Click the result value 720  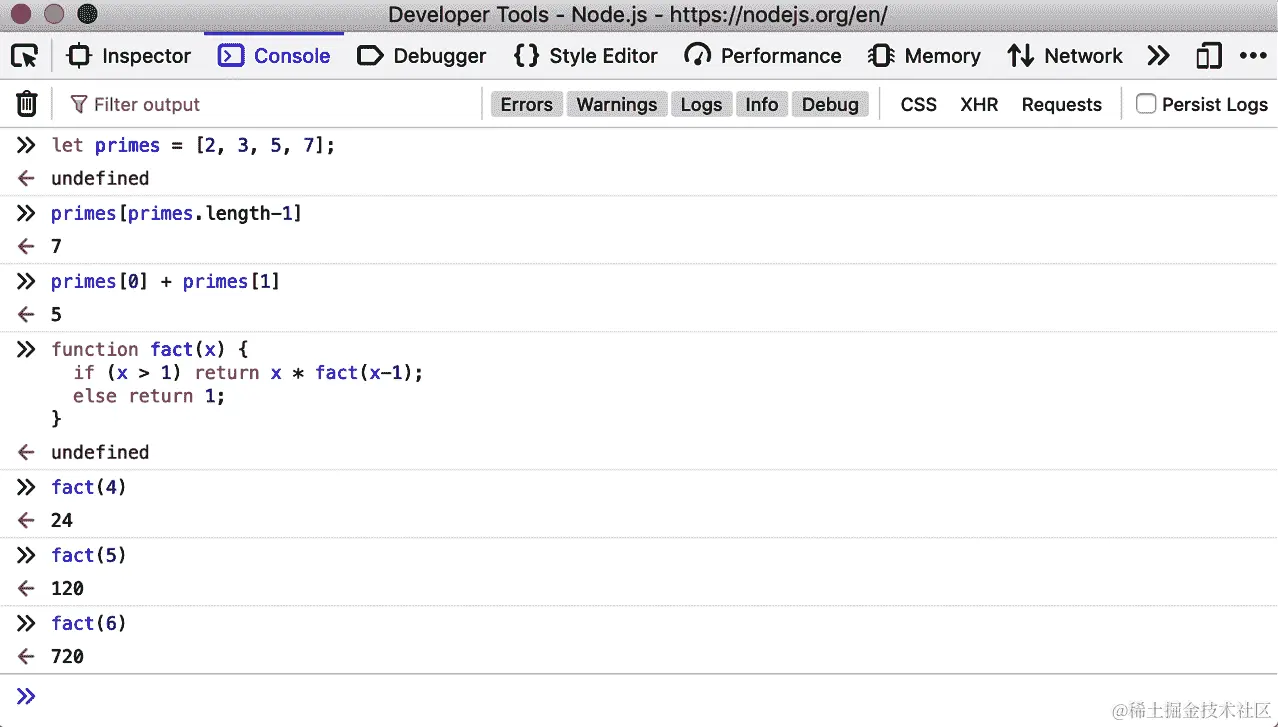pyautogui.click(x=67, y=656)
